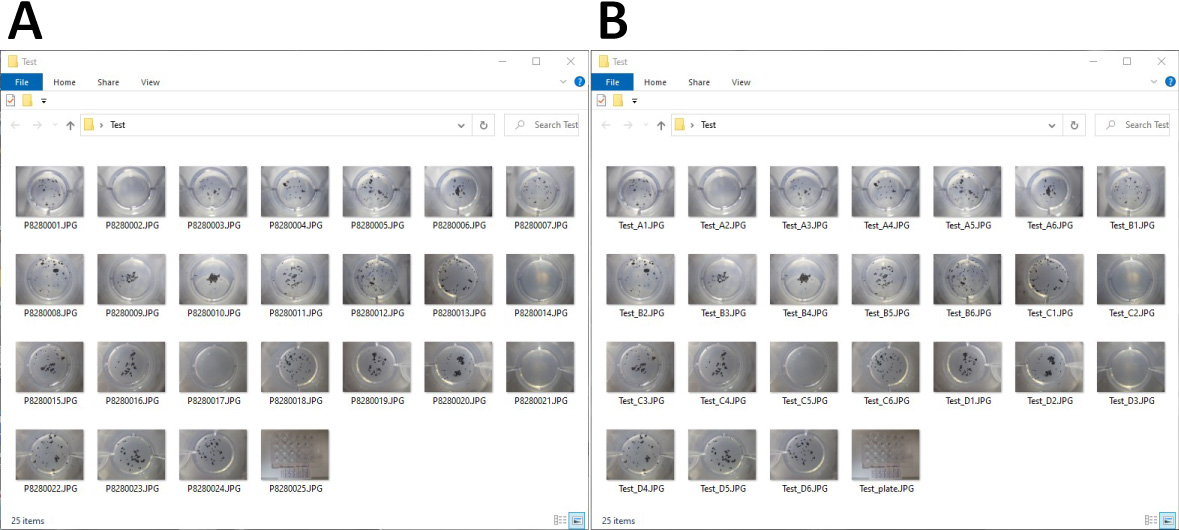Expand the ribbon chevron in window A
Screen dimensions: 1179x530
[564, 82]
